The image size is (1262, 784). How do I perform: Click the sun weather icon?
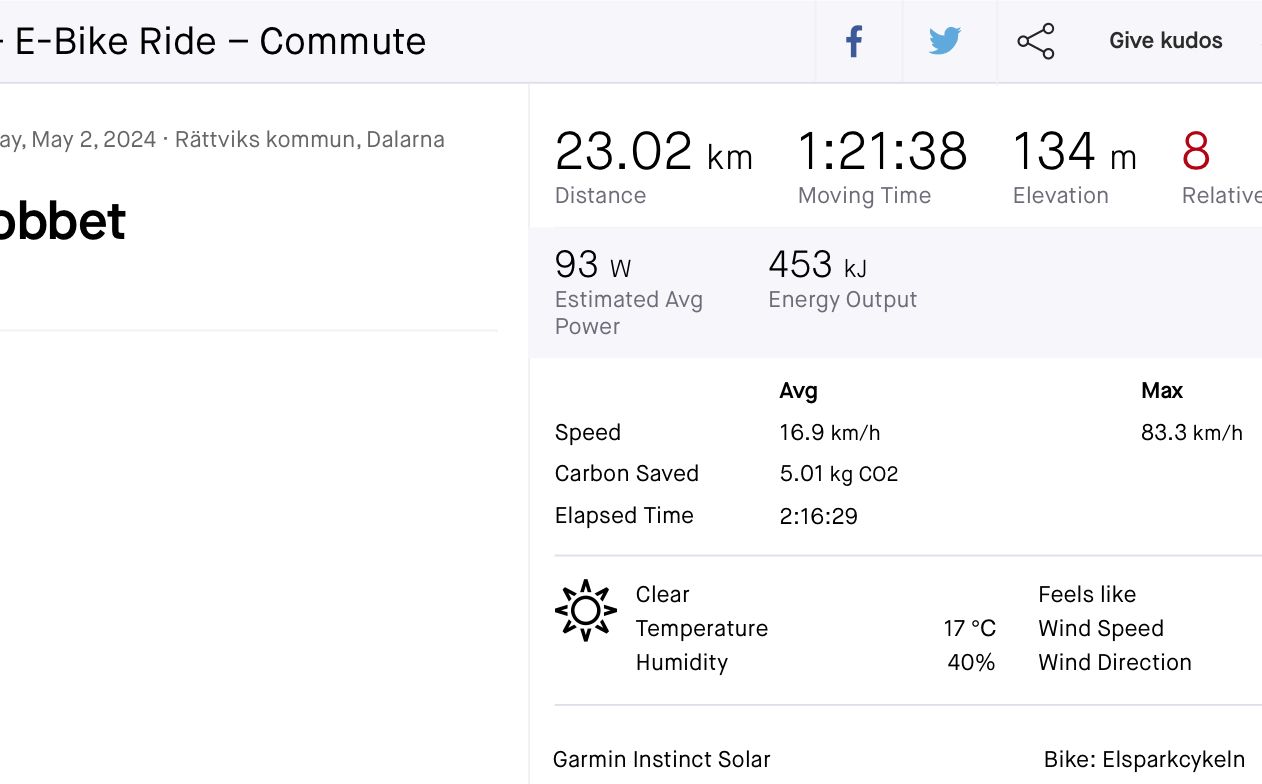coord(586,610)
